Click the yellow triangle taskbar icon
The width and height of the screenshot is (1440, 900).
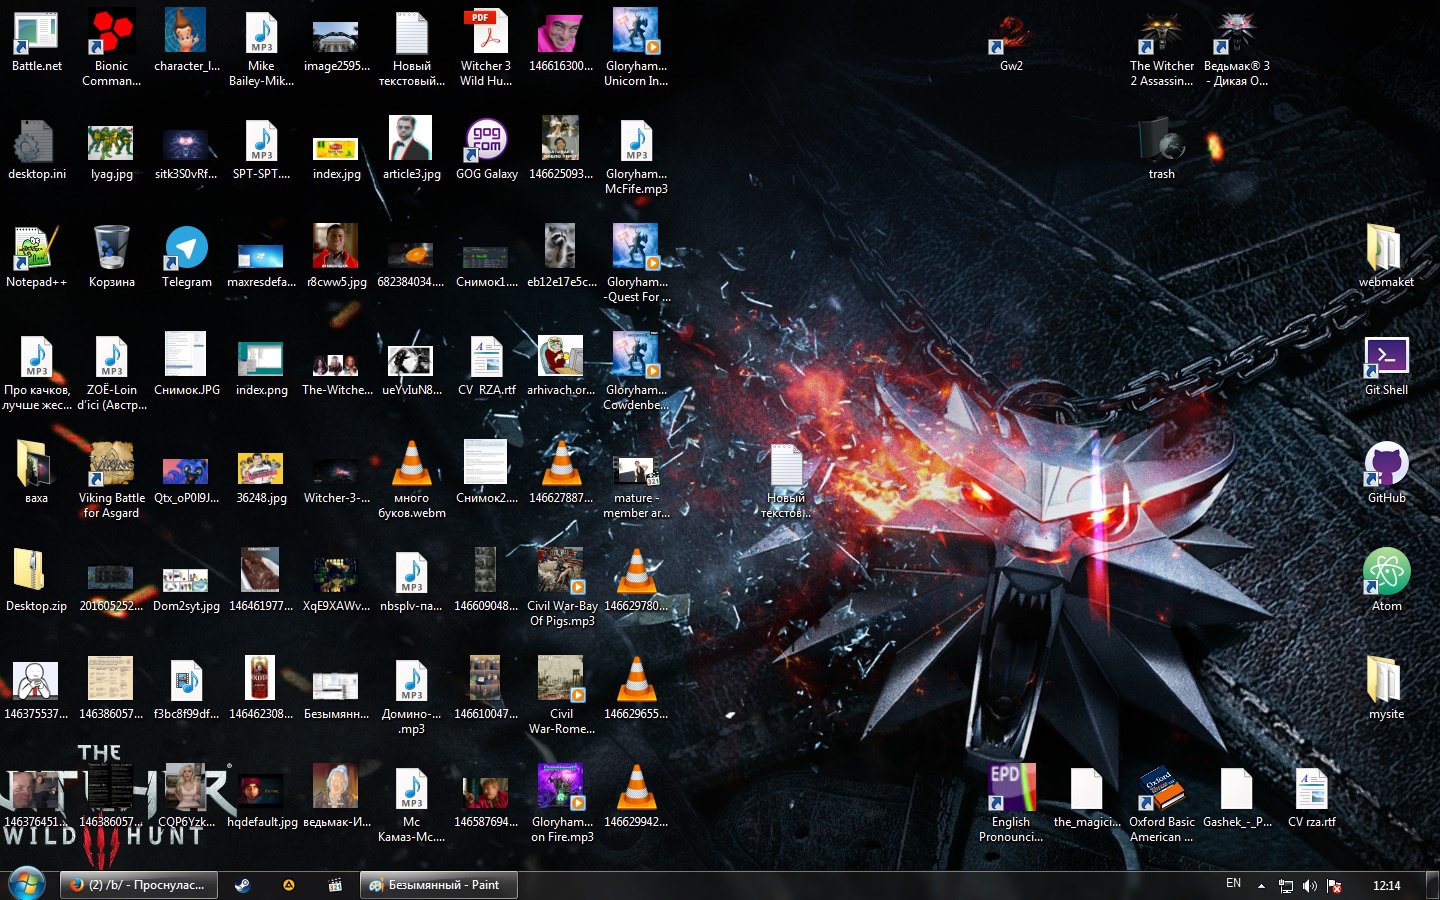coord(289,885)
